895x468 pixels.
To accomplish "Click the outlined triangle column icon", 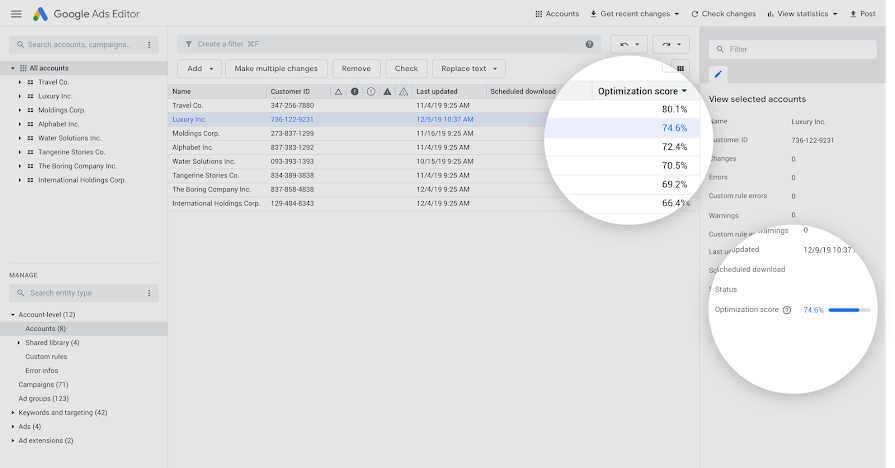I will pos(338,91).
